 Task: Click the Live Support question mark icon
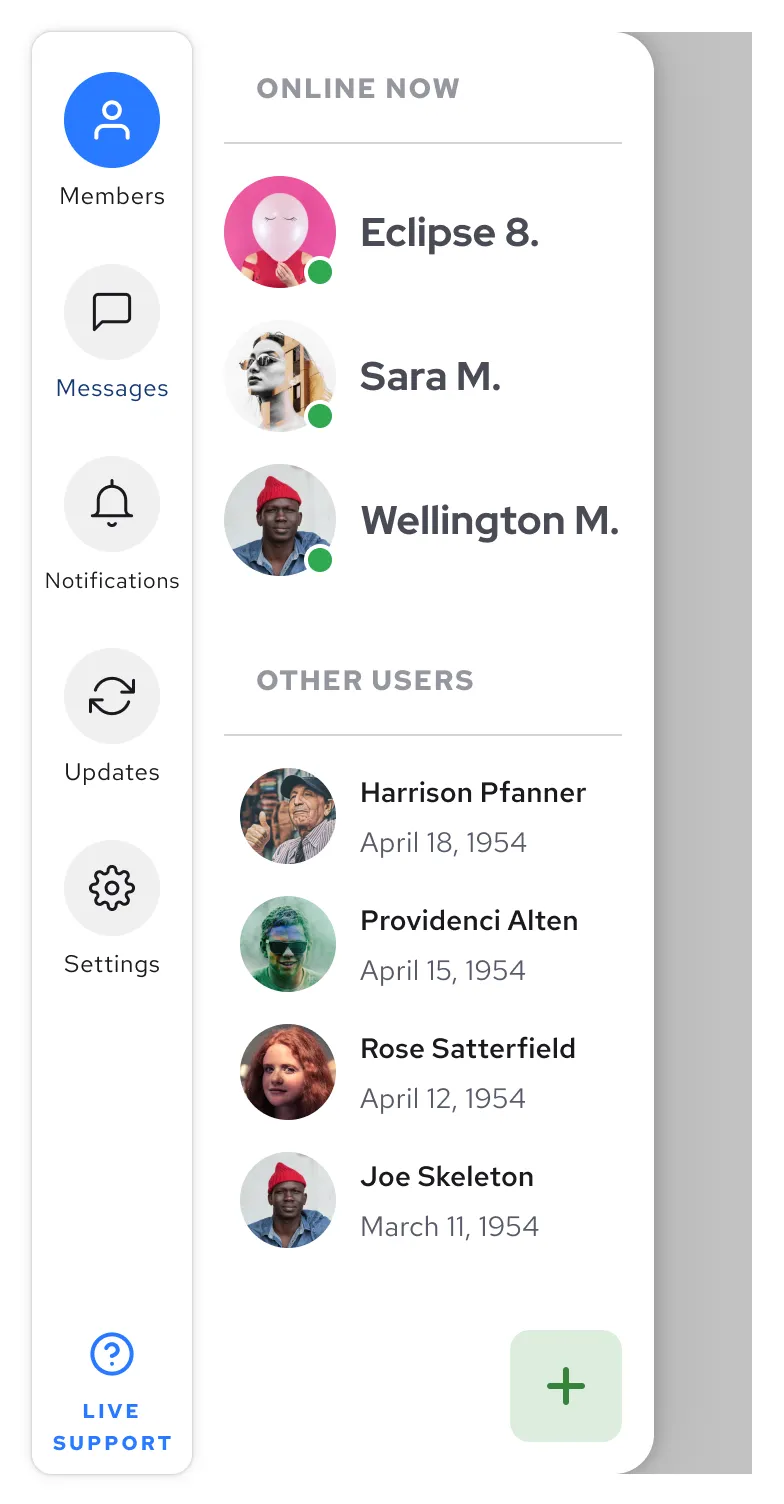pos(112,1354)
